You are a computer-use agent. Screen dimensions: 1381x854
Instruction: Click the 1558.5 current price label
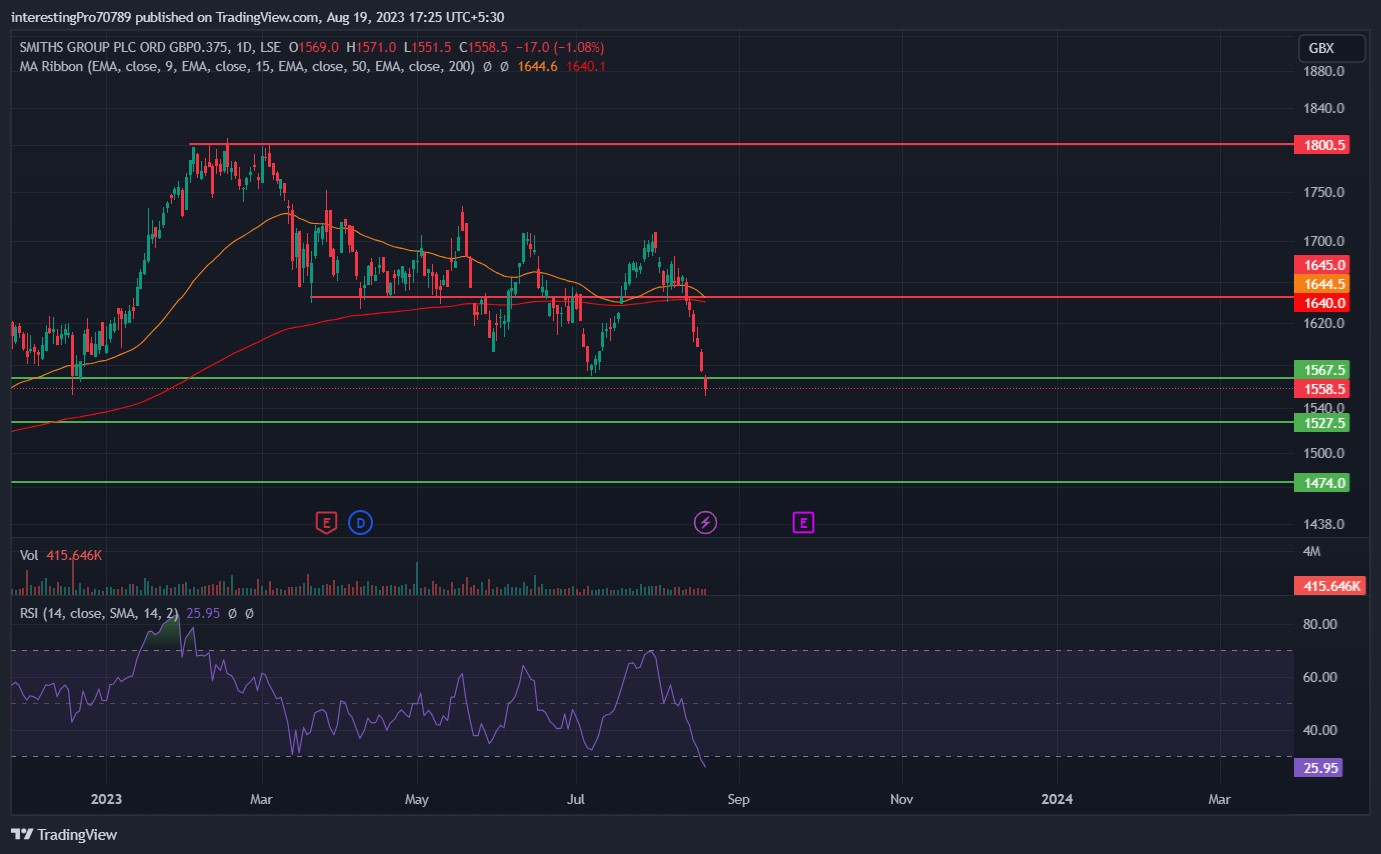pyautogui.click(x=1322, y=389)
